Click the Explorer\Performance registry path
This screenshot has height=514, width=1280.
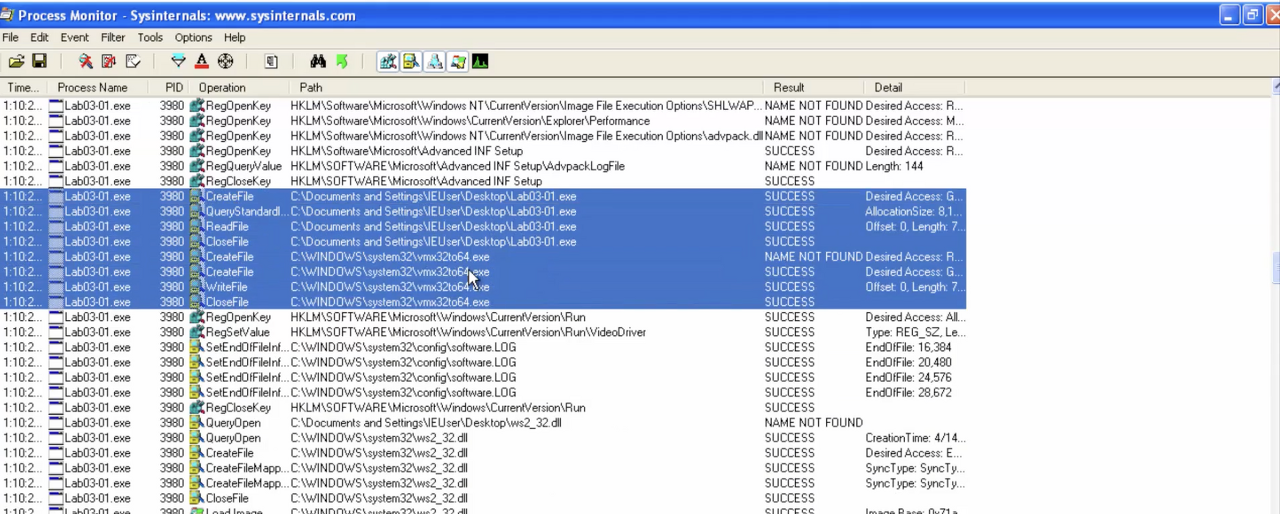[x=470, y=121]
